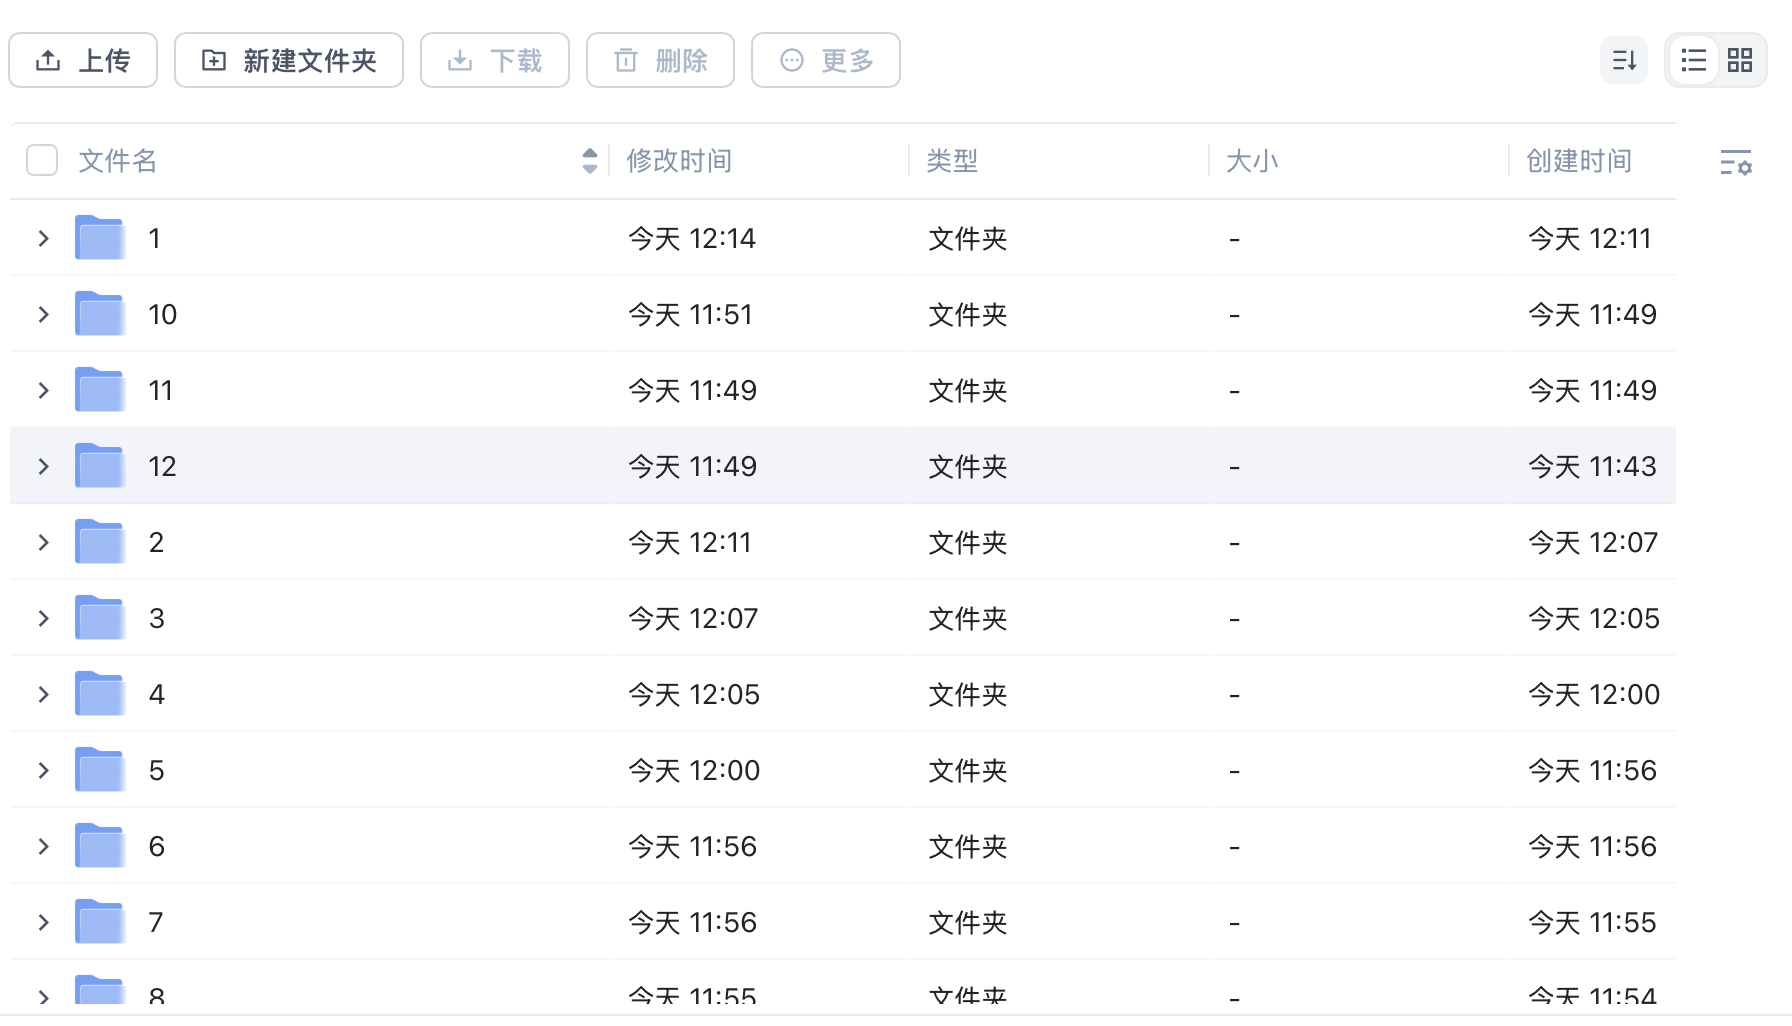This screenshot has height=1026, width=1792.
Task: Click created time 今天 12:00 of folder 4
Action: pyautogui.click(x=1594, y=695)
